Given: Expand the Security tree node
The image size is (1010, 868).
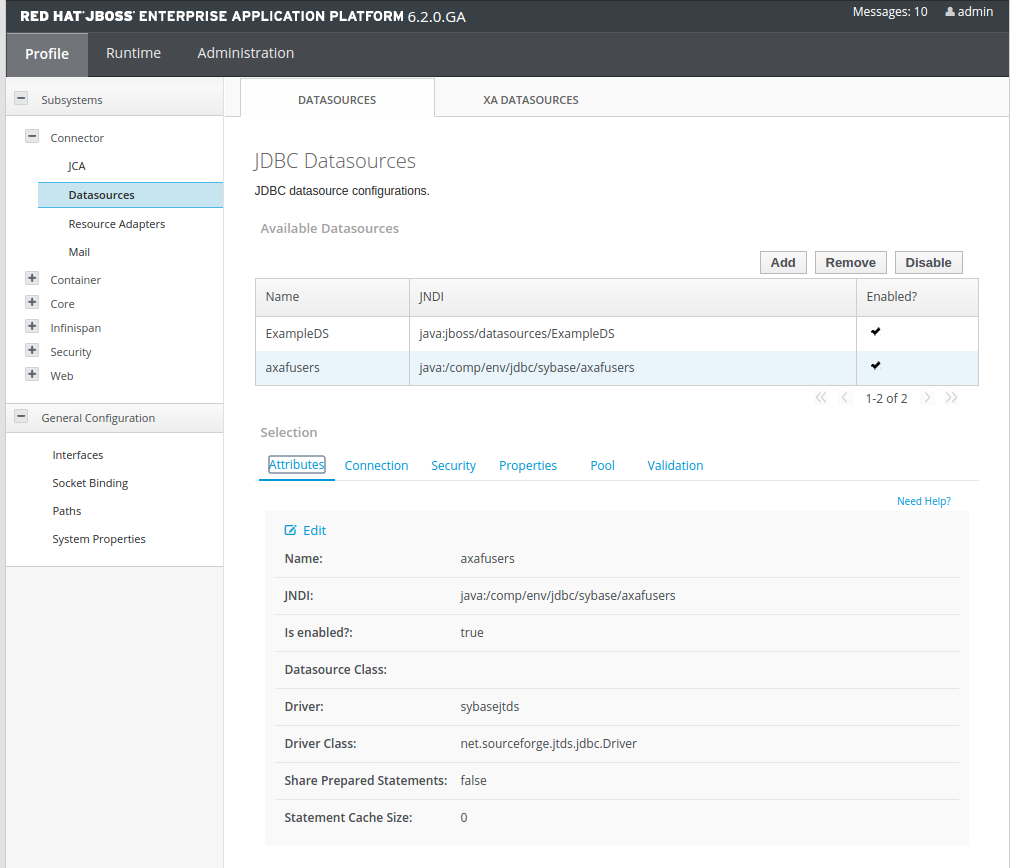Looking at the screenshot, I should (x=32, y=350).
